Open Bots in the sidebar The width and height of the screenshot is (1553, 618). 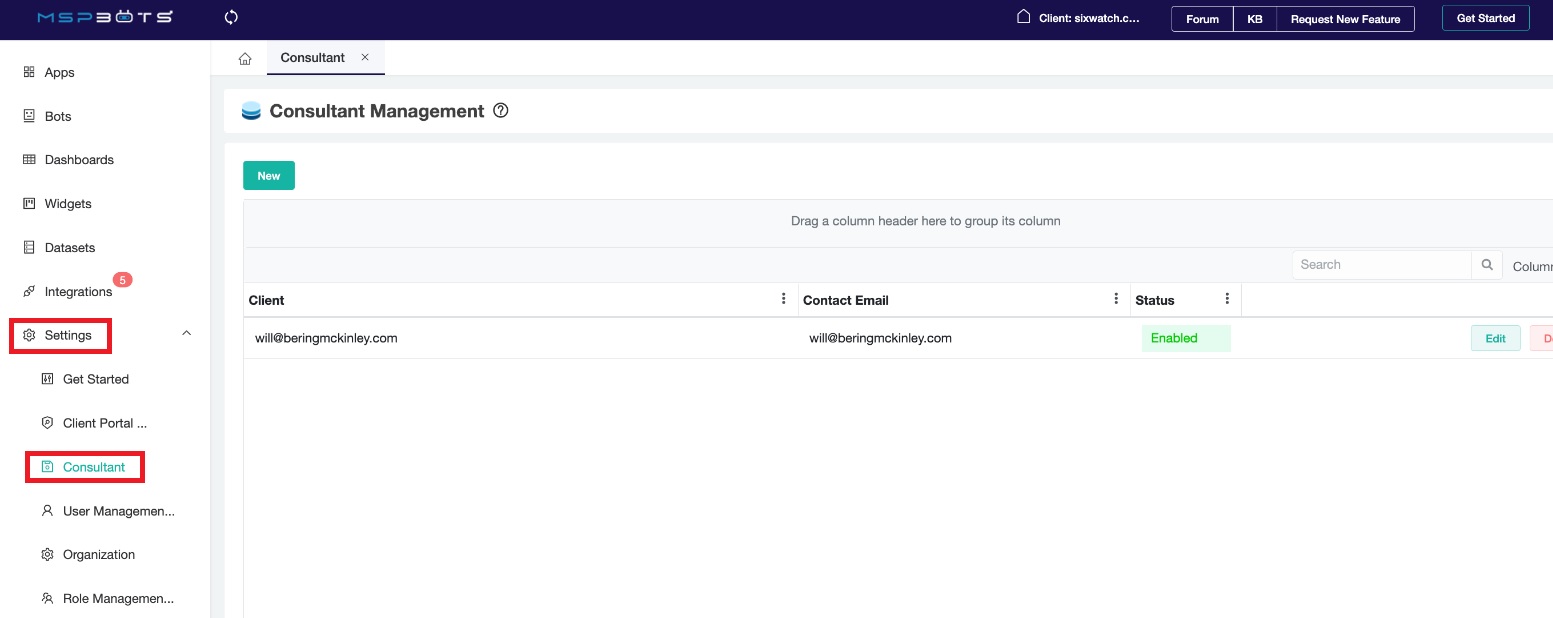[58, 117]
